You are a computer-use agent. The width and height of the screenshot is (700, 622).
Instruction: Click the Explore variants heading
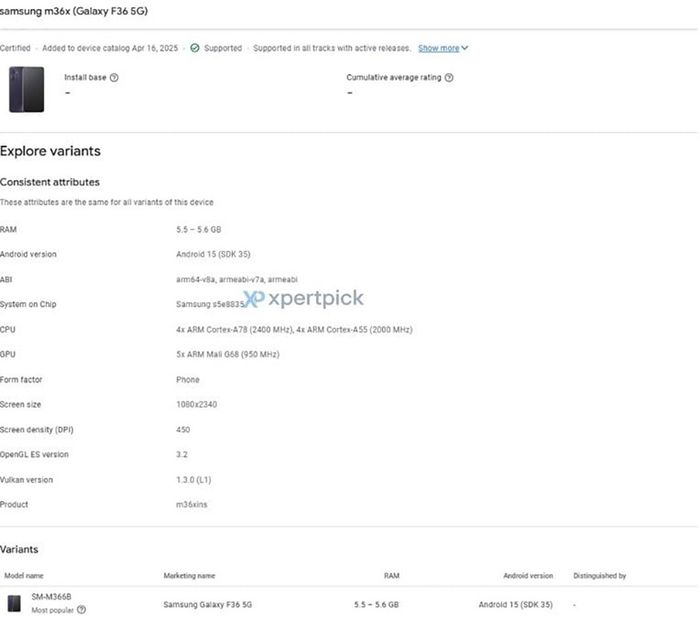point(50,151)
